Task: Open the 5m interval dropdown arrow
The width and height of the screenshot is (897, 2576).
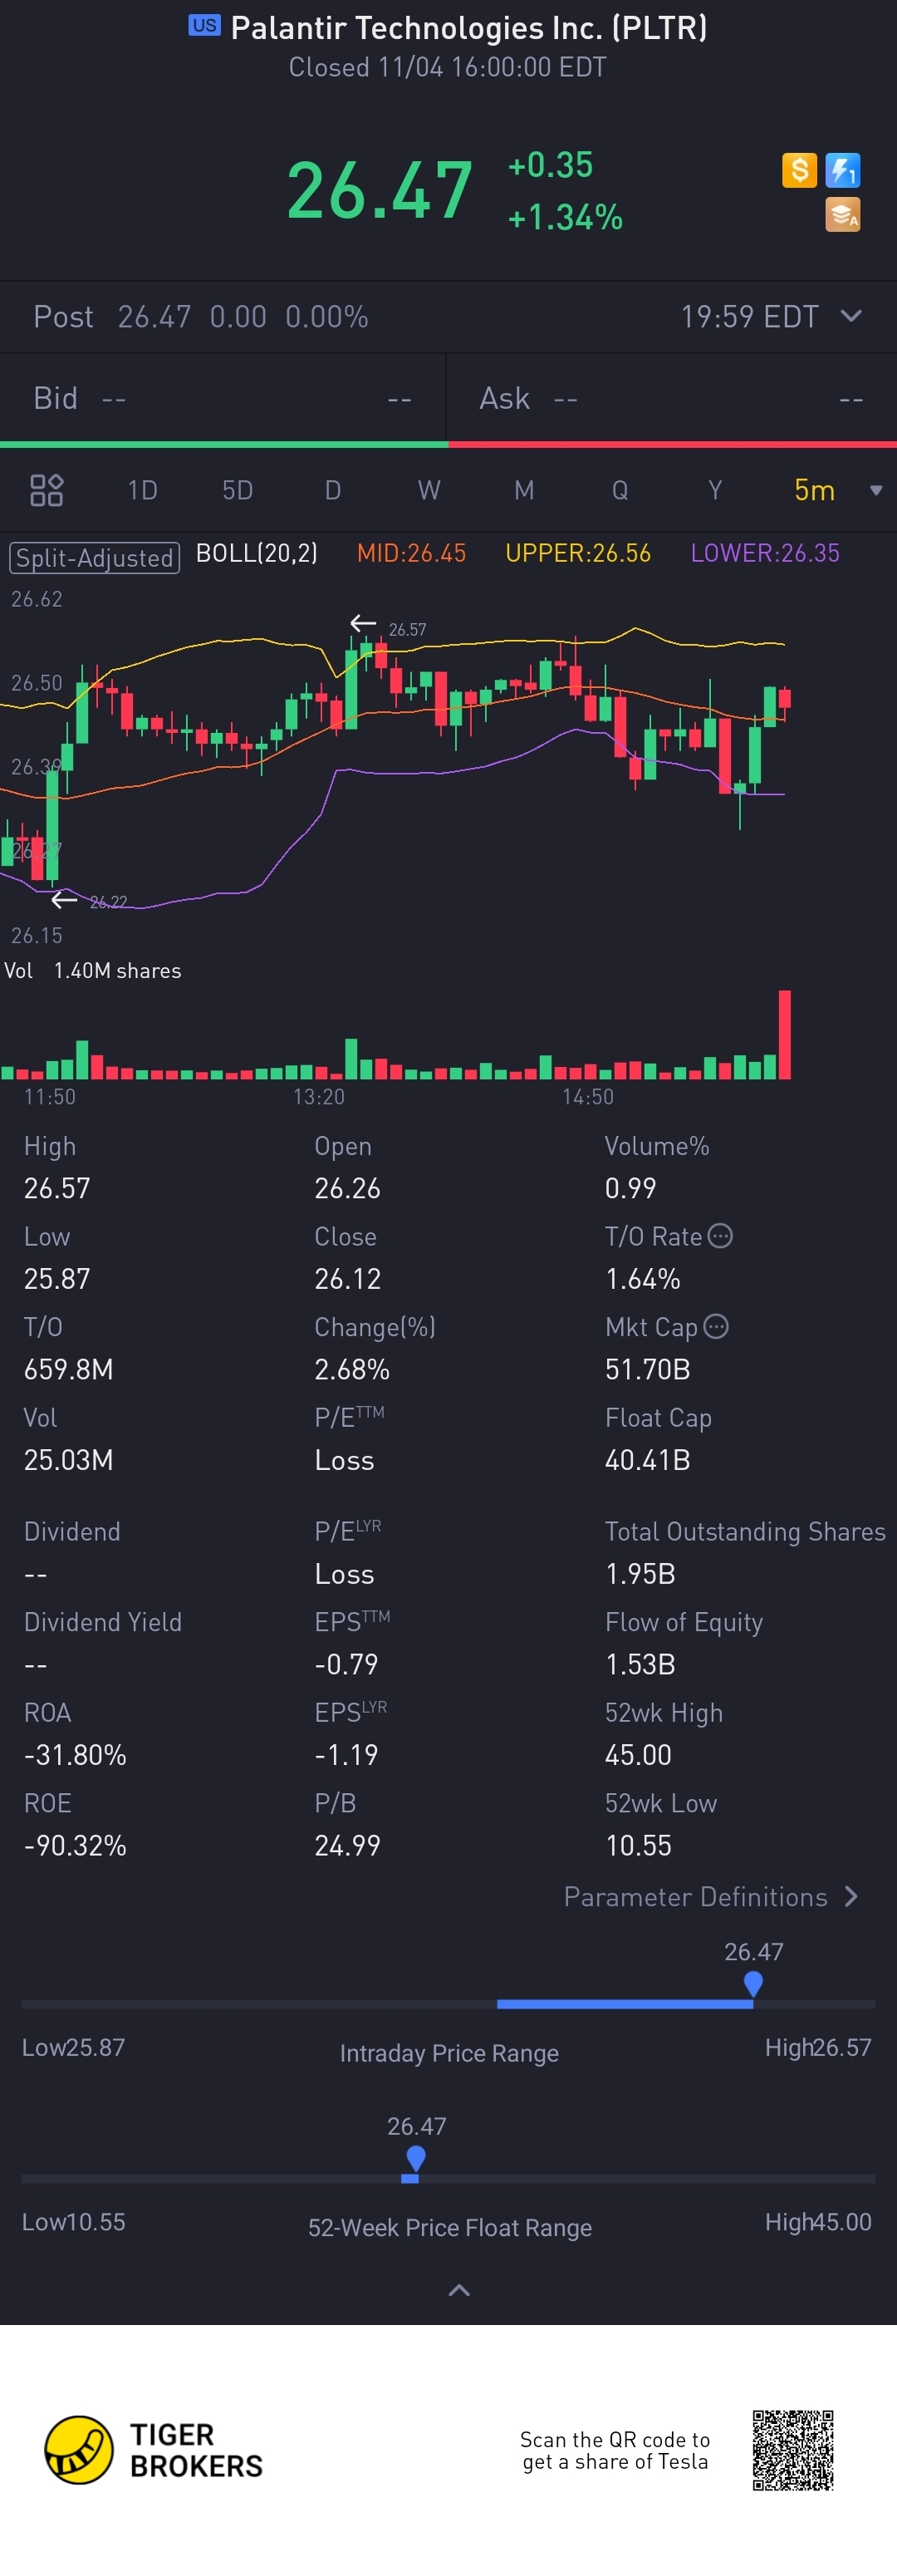Action: coord(876,490)
